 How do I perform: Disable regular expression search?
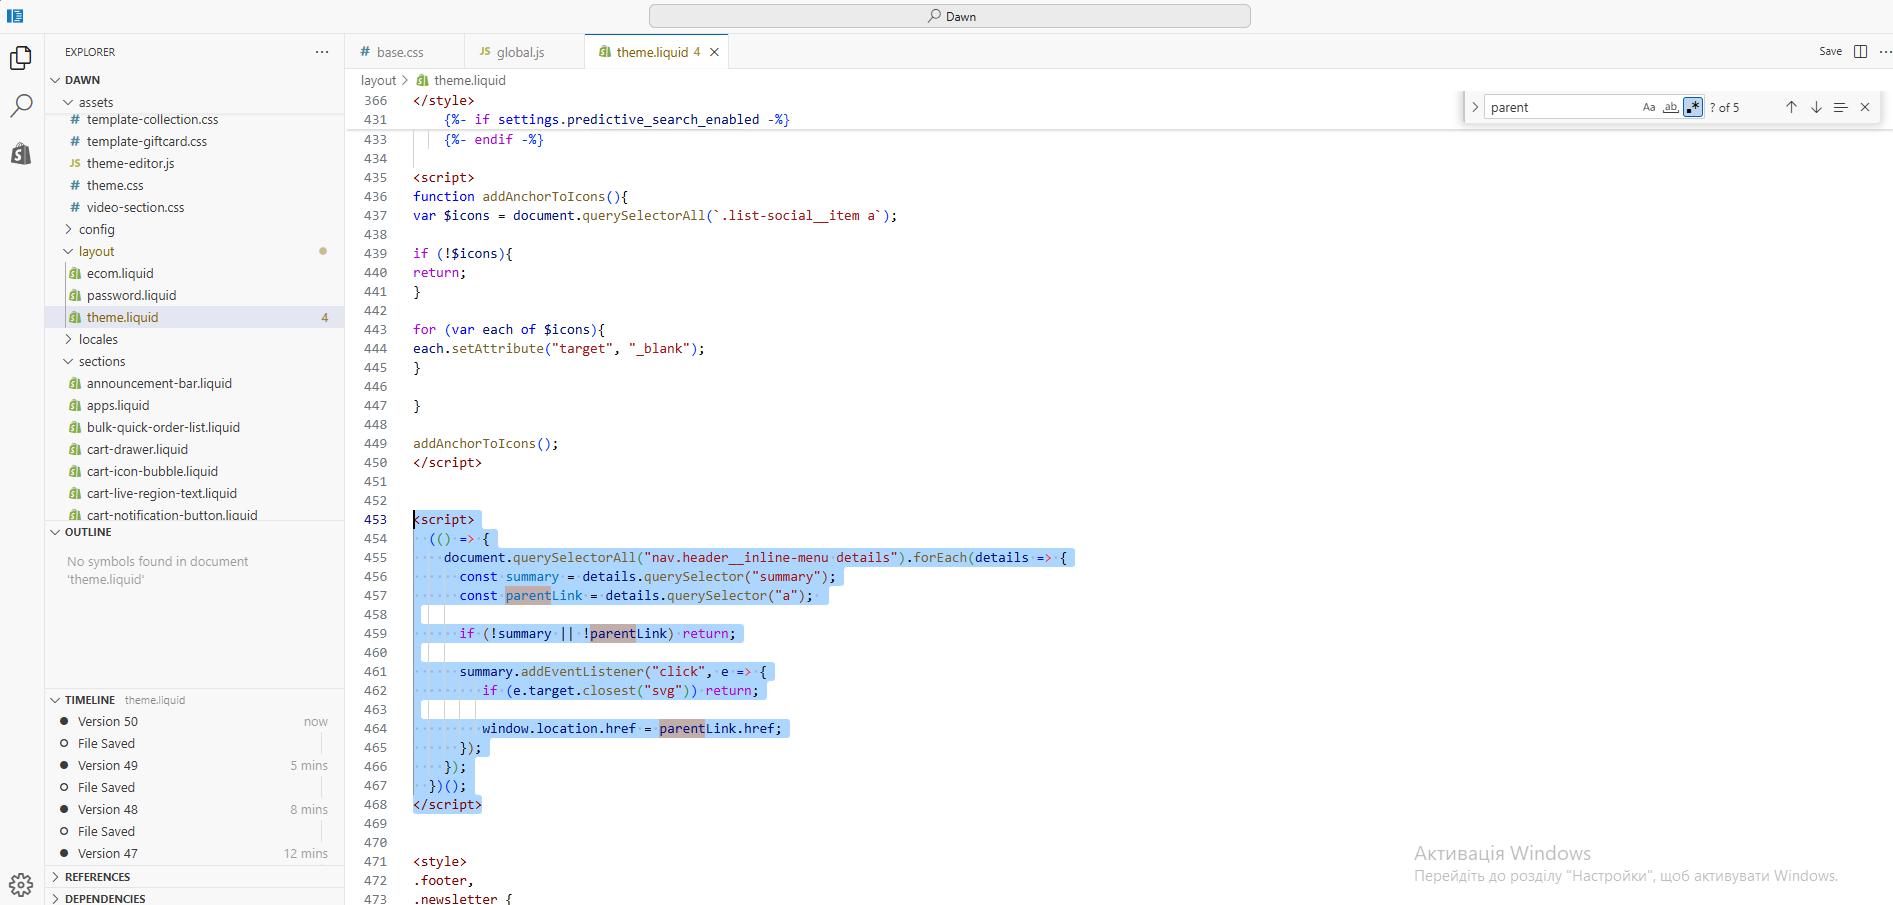click(1693, 107)
